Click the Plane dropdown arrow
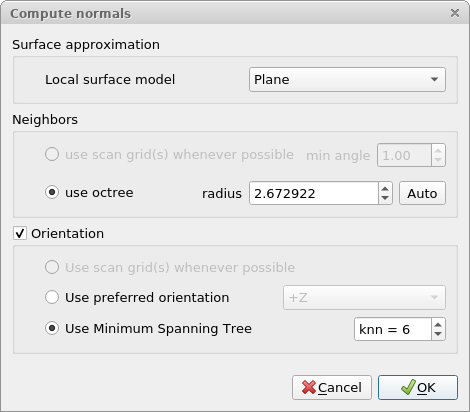Screen dimensions: 470x412 point(434,79)
